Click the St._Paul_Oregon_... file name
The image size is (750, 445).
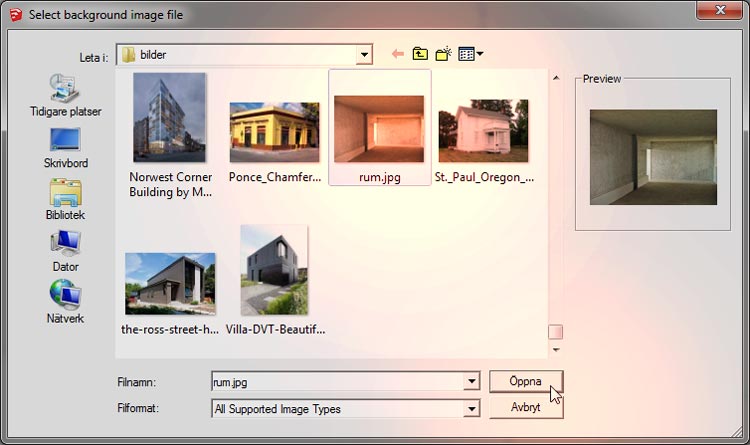pyautogui.click(x=485, y=177)
